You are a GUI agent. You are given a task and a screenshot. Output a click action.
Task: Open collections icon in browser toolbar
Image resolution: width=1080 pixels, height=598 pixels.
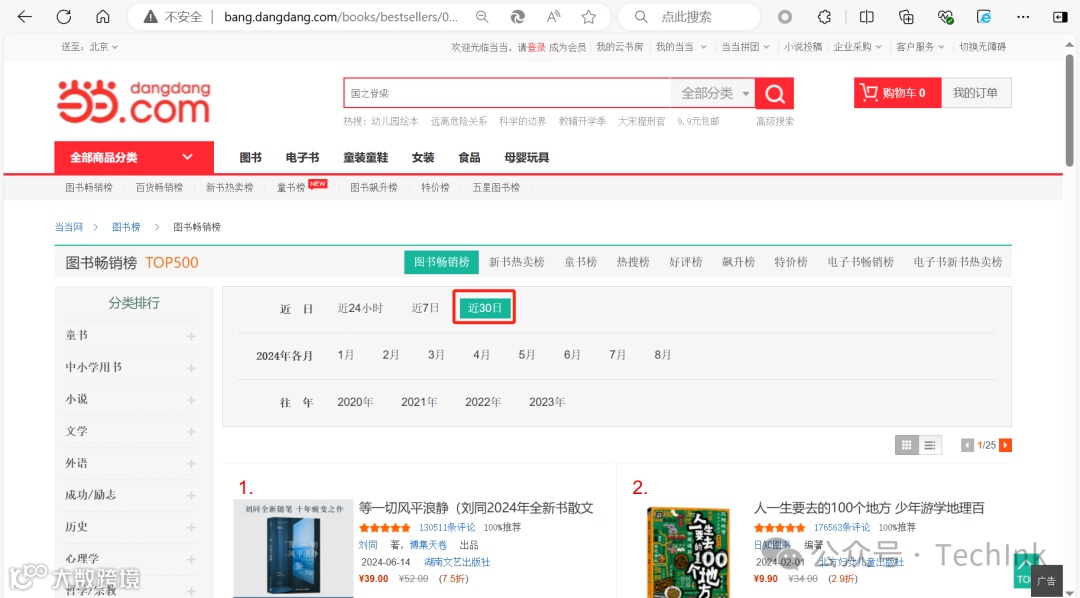pos(906,17)
